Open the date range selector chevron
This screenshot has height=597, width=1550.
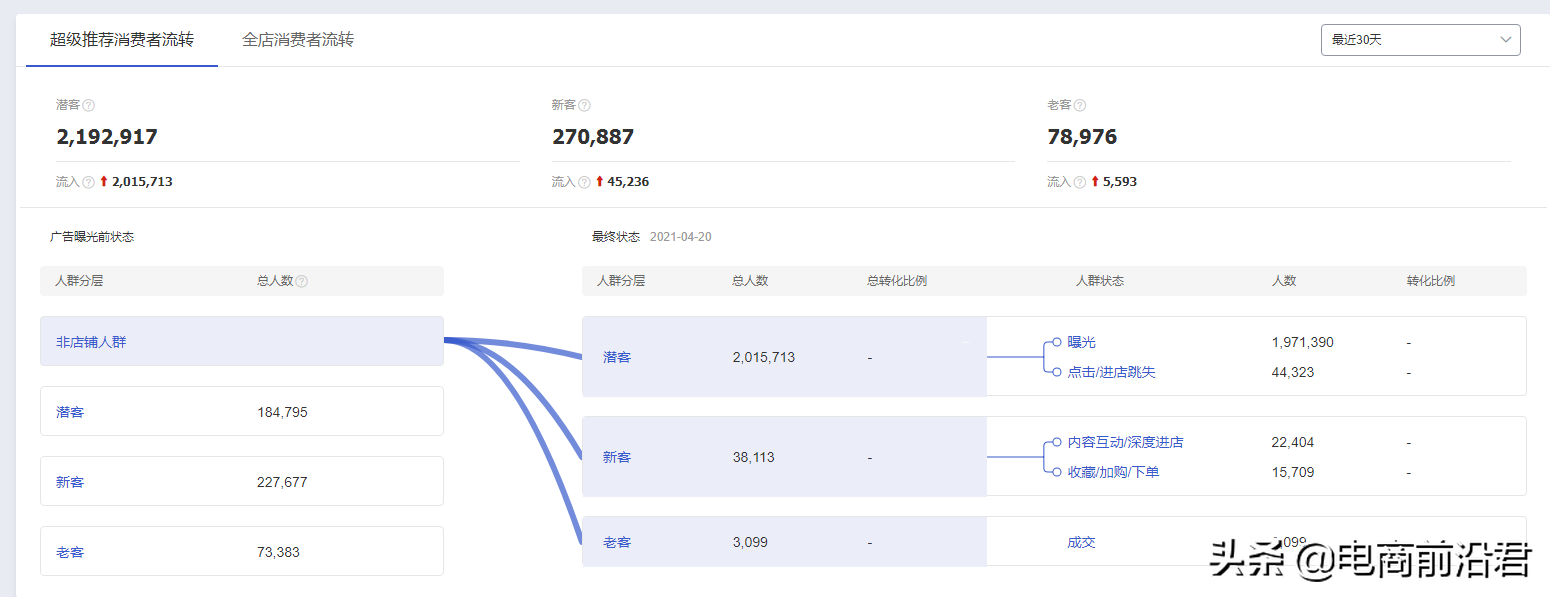pyautogui.click(x=1504, y=39)
